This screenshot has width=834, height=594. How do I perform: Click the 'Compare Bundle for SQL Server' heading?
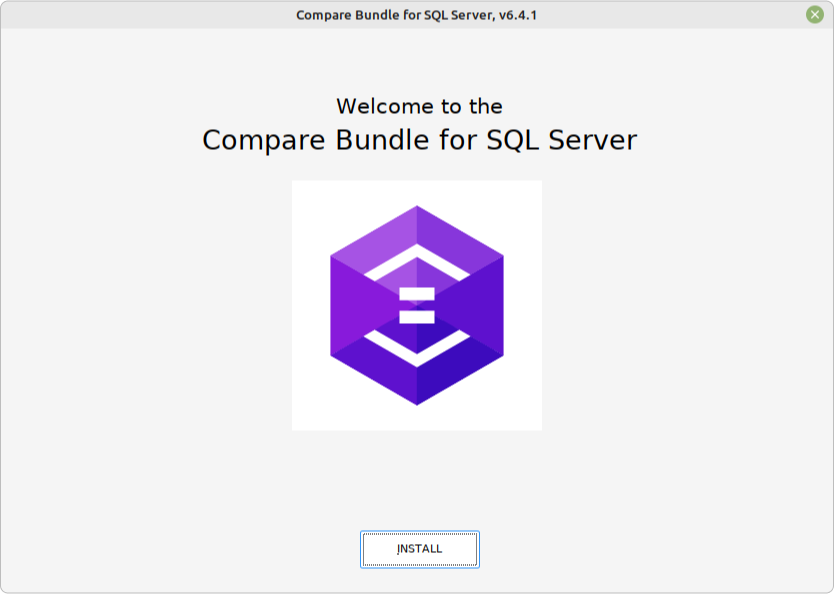pos(419,140)
